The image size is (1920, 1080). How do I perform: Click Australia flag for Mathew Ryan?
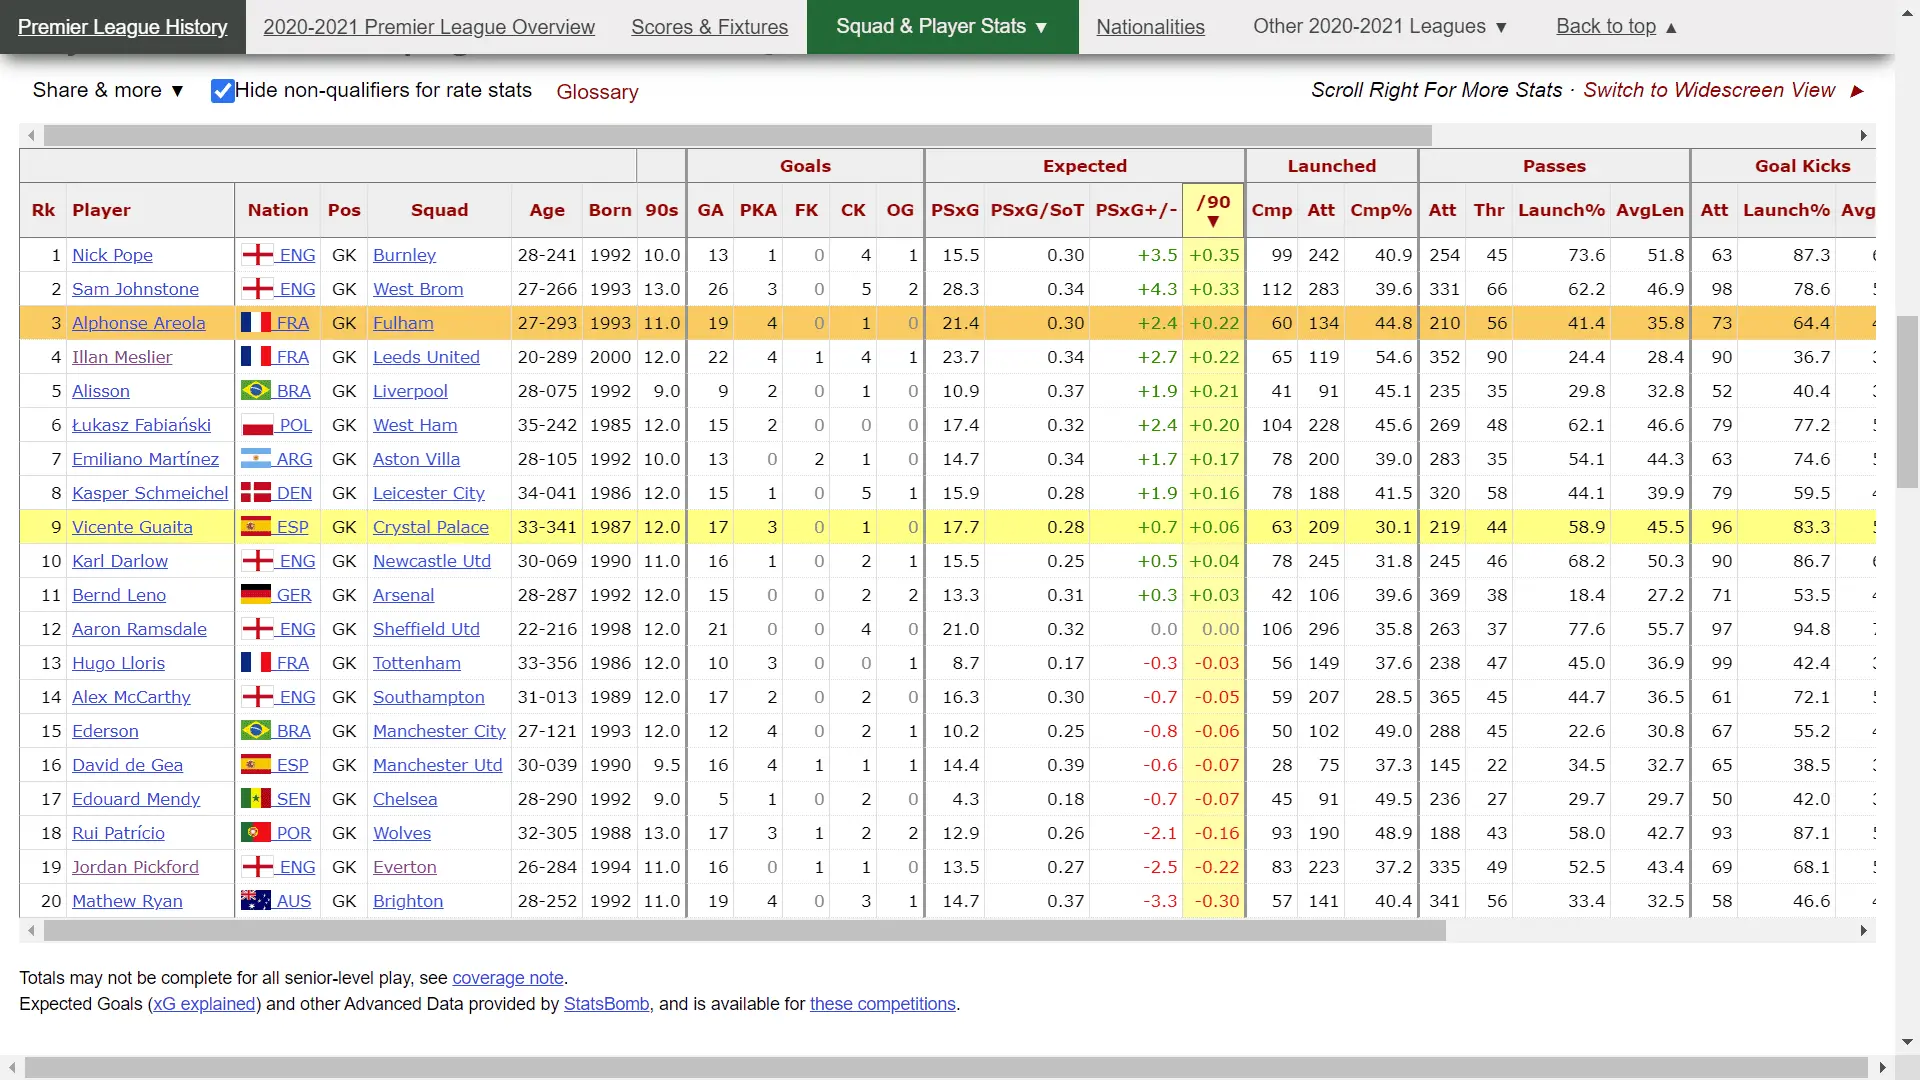[x=256, y=901]
